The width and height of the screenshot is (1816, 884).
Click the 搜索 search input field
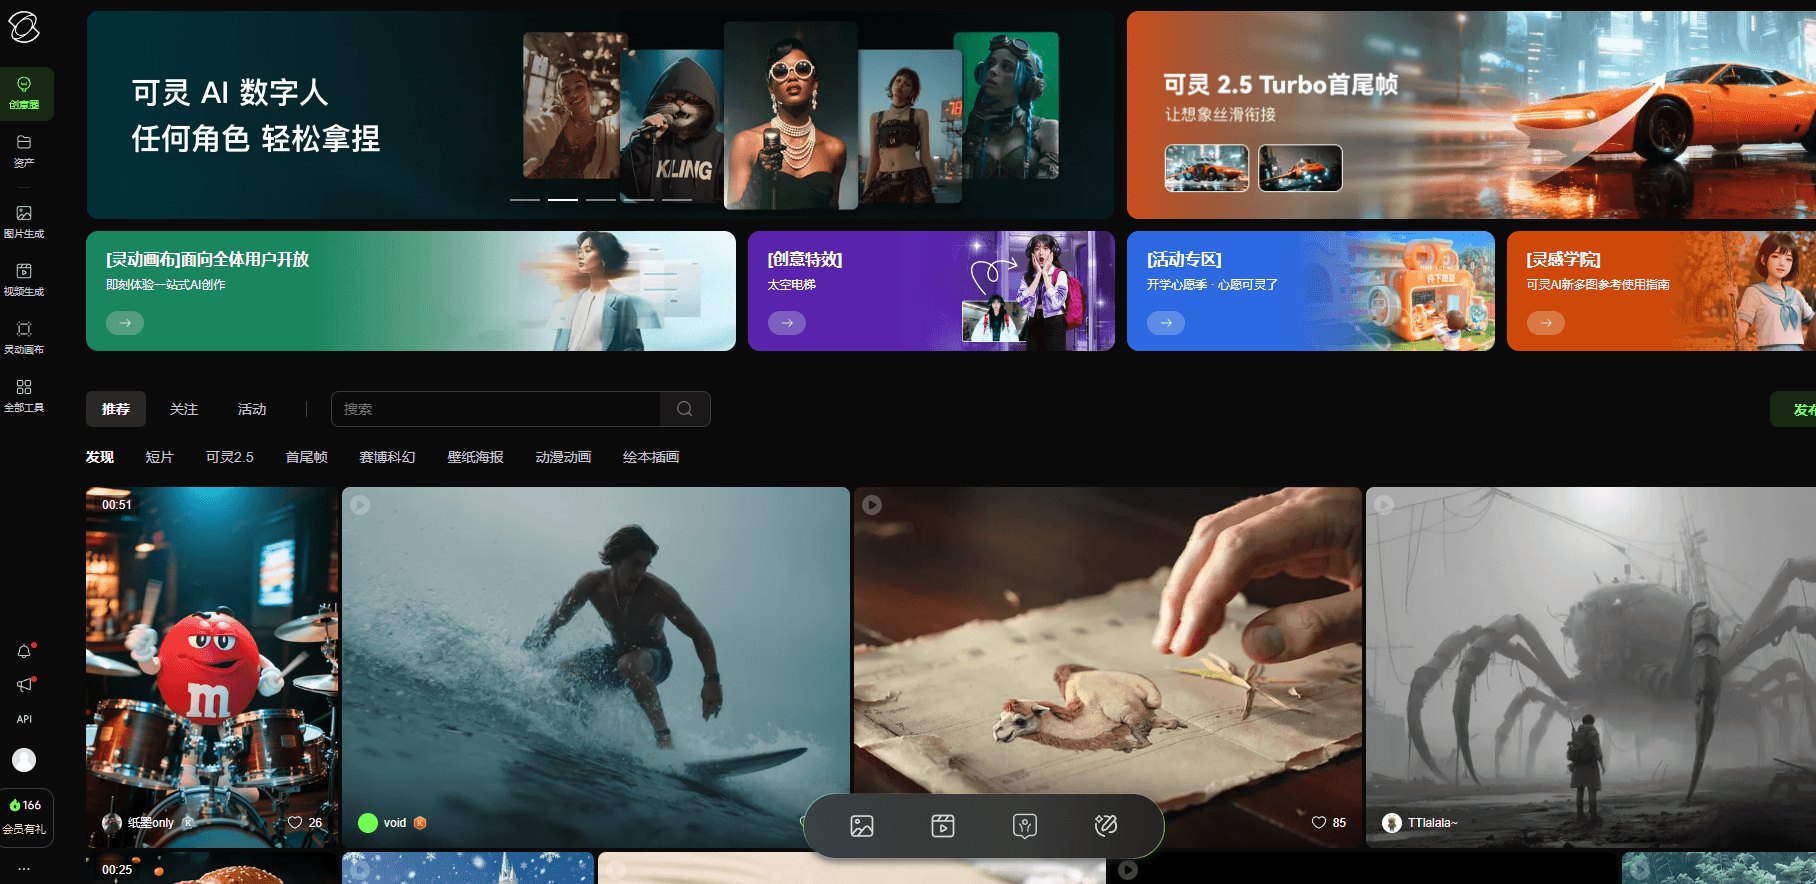coord(495,409)
